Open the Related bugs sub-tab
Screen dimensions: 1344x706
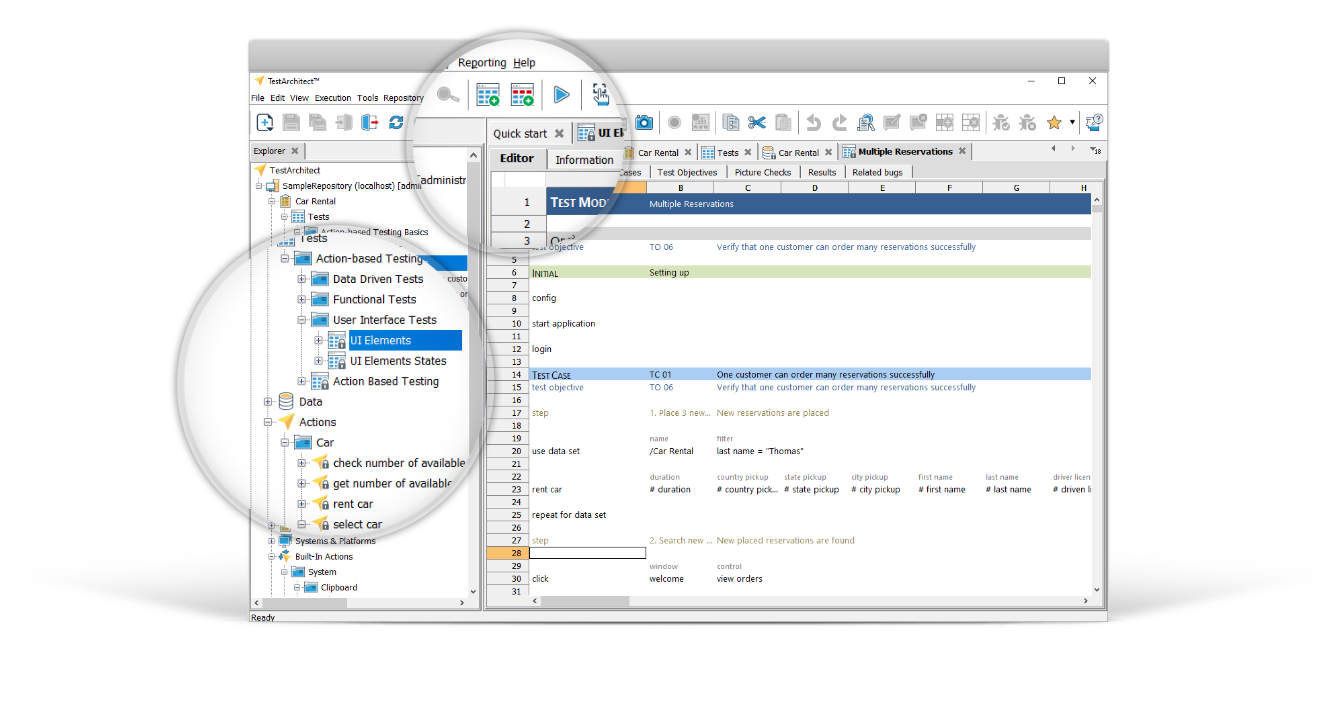tap(877, 172)
